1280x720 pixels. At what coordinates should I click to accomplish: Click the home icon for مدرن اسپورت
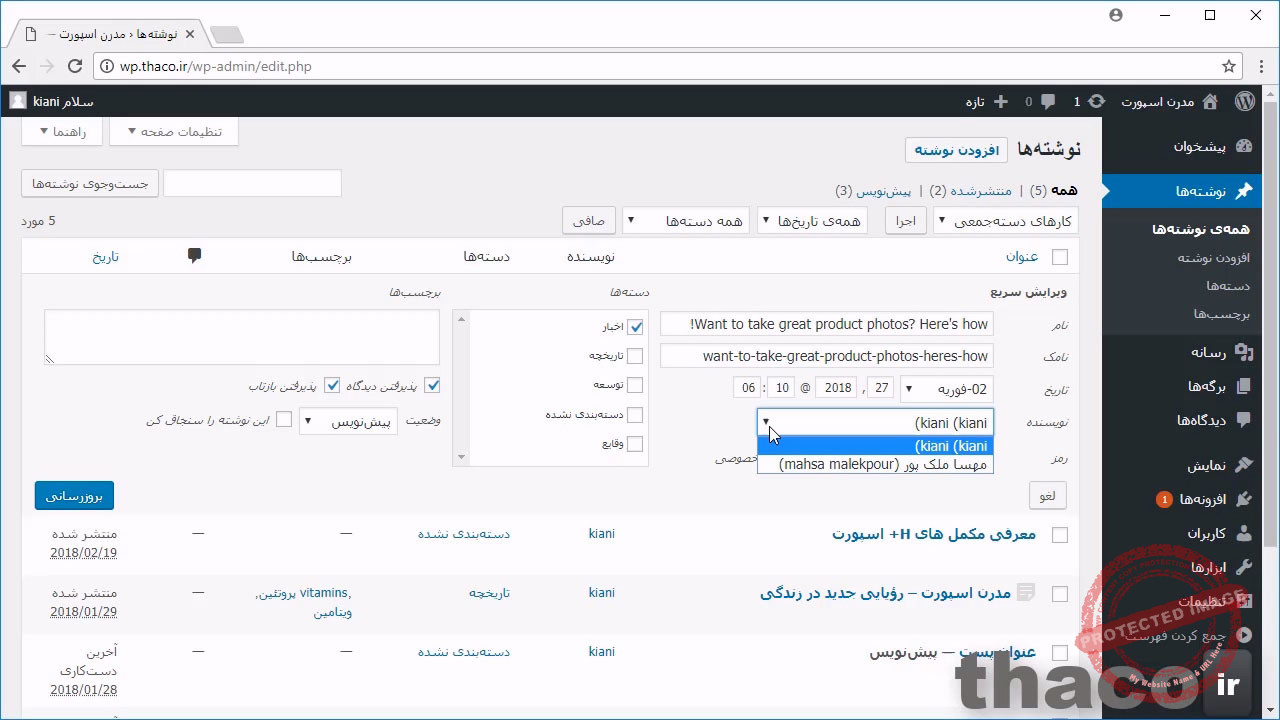coord(1210,101)
